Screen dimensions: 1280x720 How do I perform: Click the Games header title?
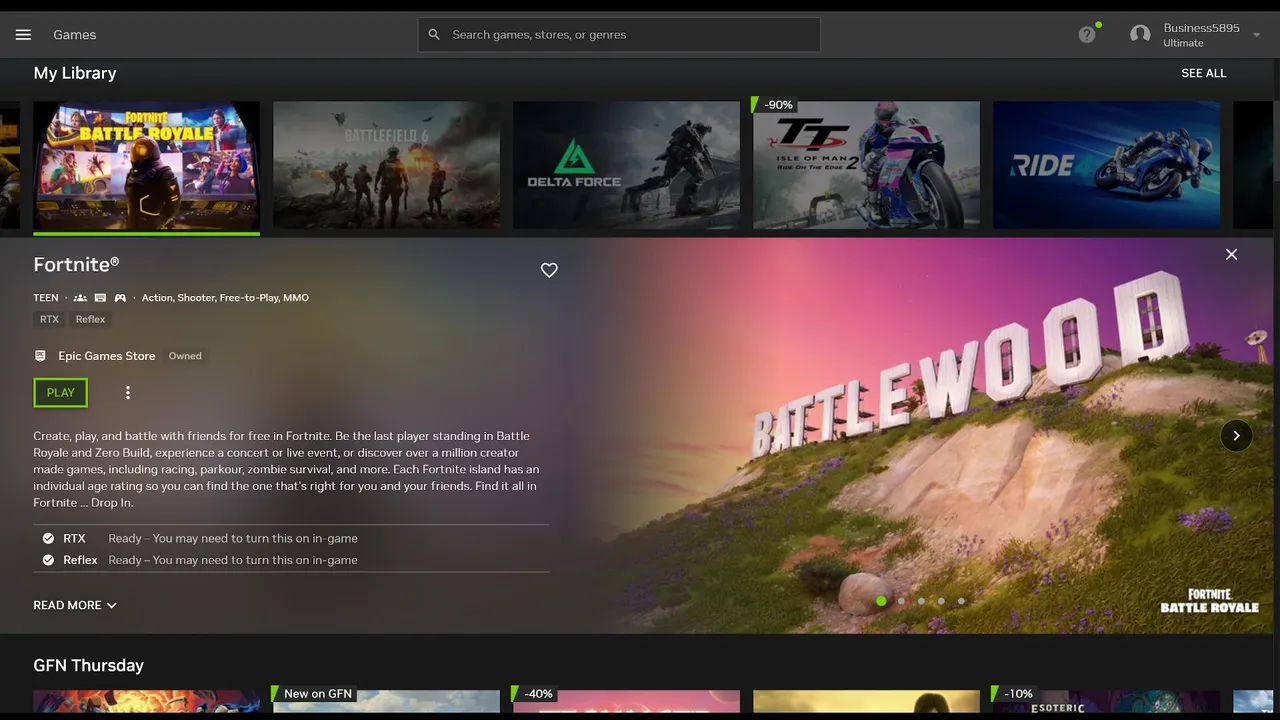point(75,35)
